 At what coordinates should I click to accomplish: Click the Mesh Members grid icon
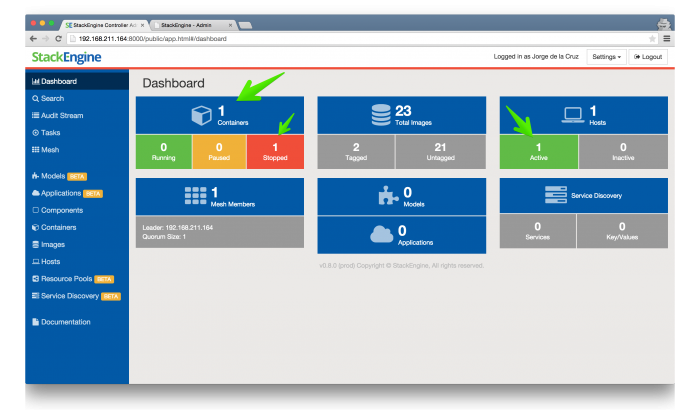click(196, 195)
